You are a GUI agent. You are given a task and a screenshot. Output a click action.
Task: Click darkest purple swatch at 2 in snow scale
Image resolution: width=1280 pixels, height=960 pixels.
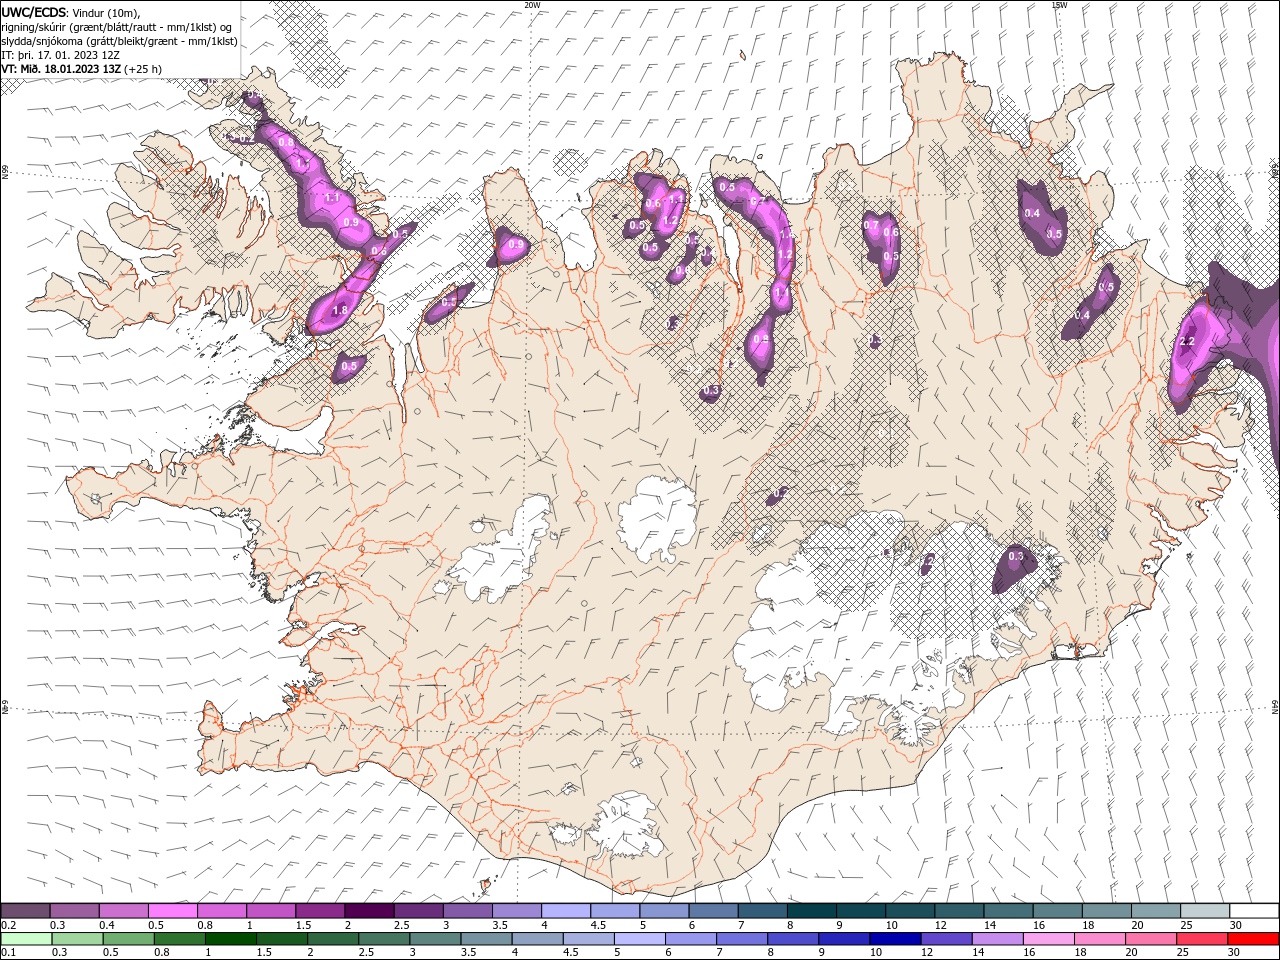[368, 911]
